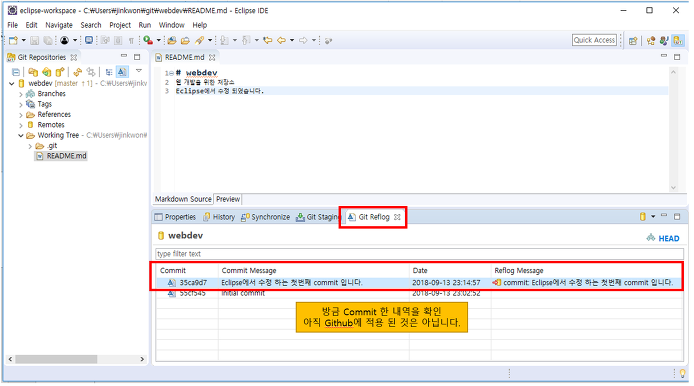Click the Quick Access field
The width and height of the screenshot is (694, 386).
(594, 40)
